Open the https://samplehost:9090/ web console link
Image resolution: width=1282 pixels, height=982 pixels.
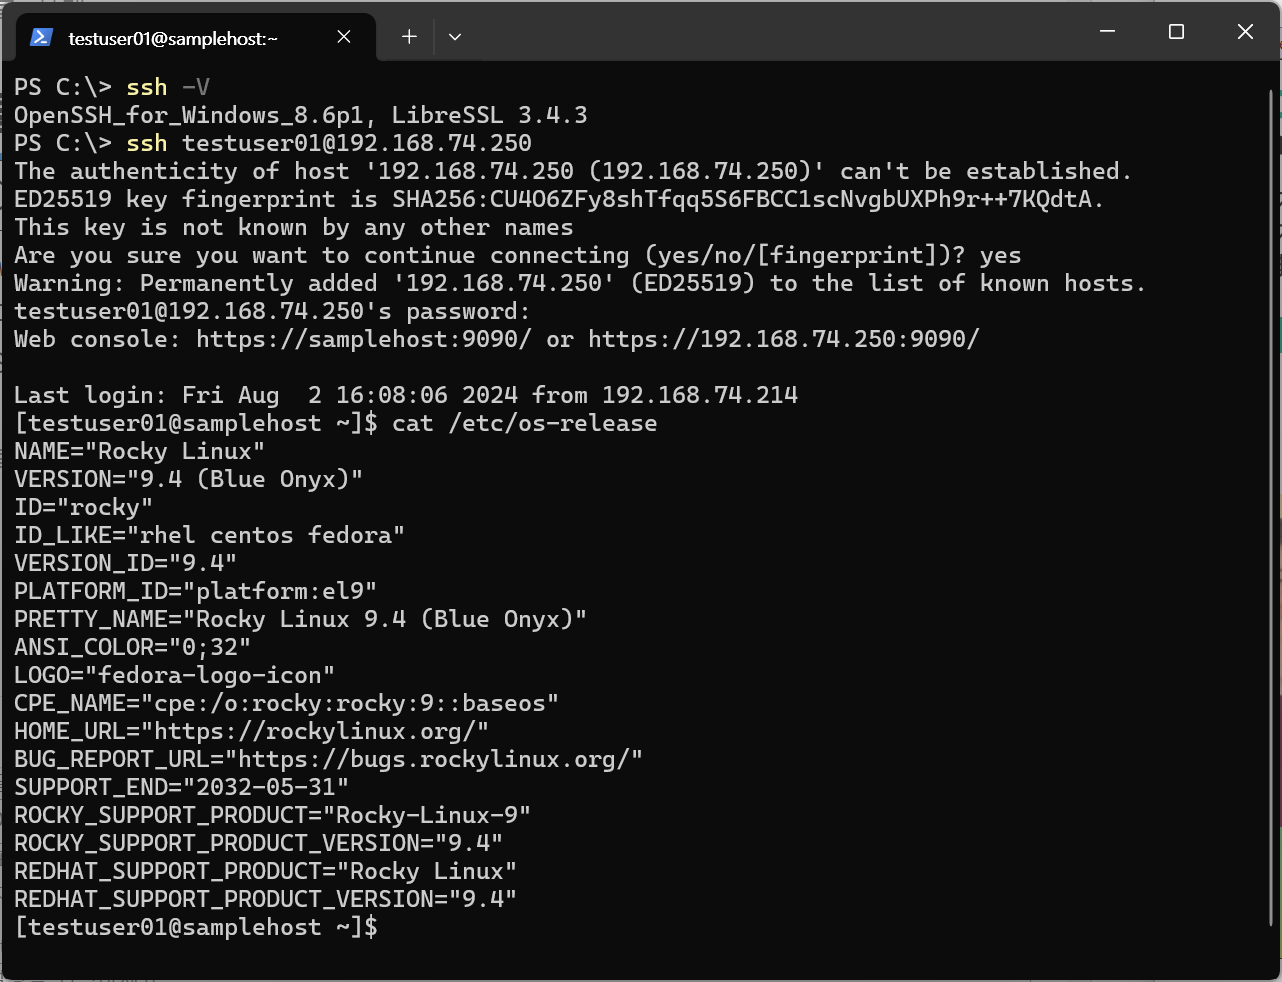[x=363, y=339]
